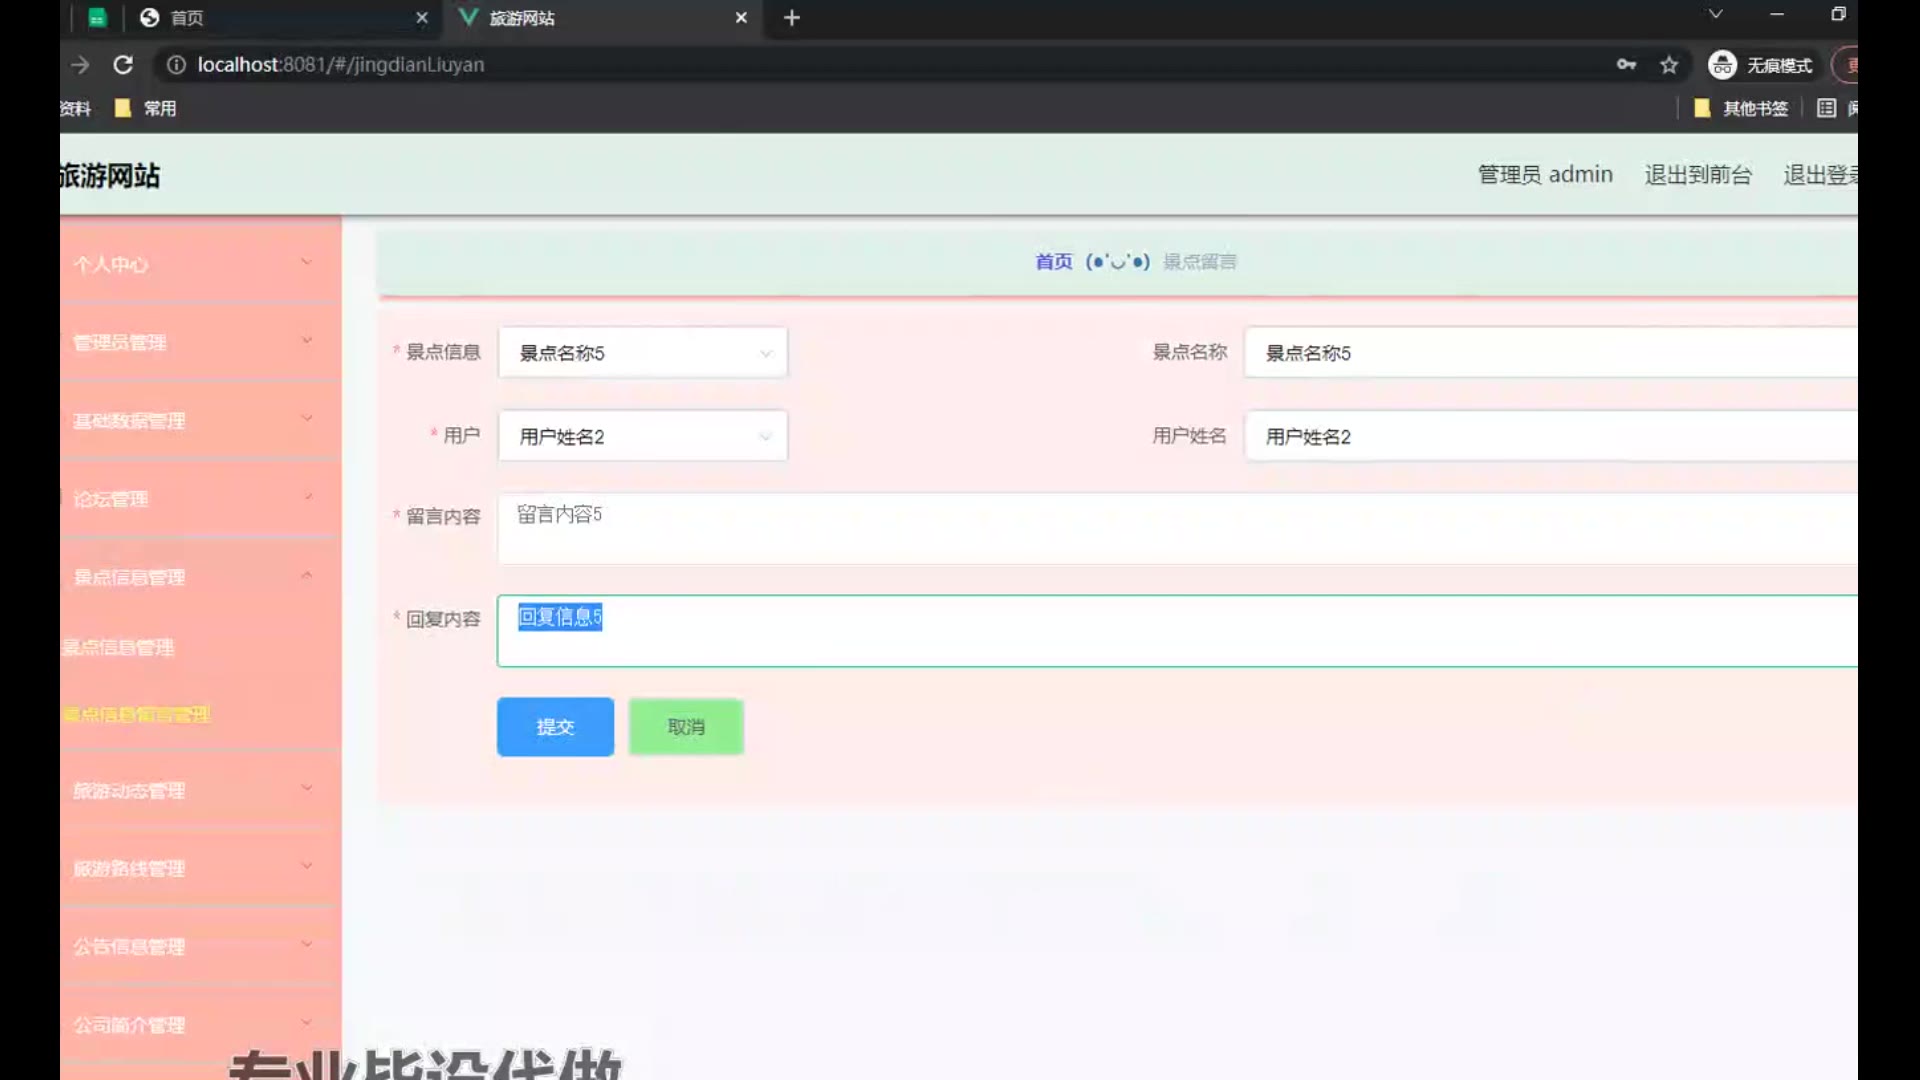The height and width of the screenshot is (1080, 1920).
Task: Click the 首页 breadcrumb link
Action: (x=1053, y=262)
